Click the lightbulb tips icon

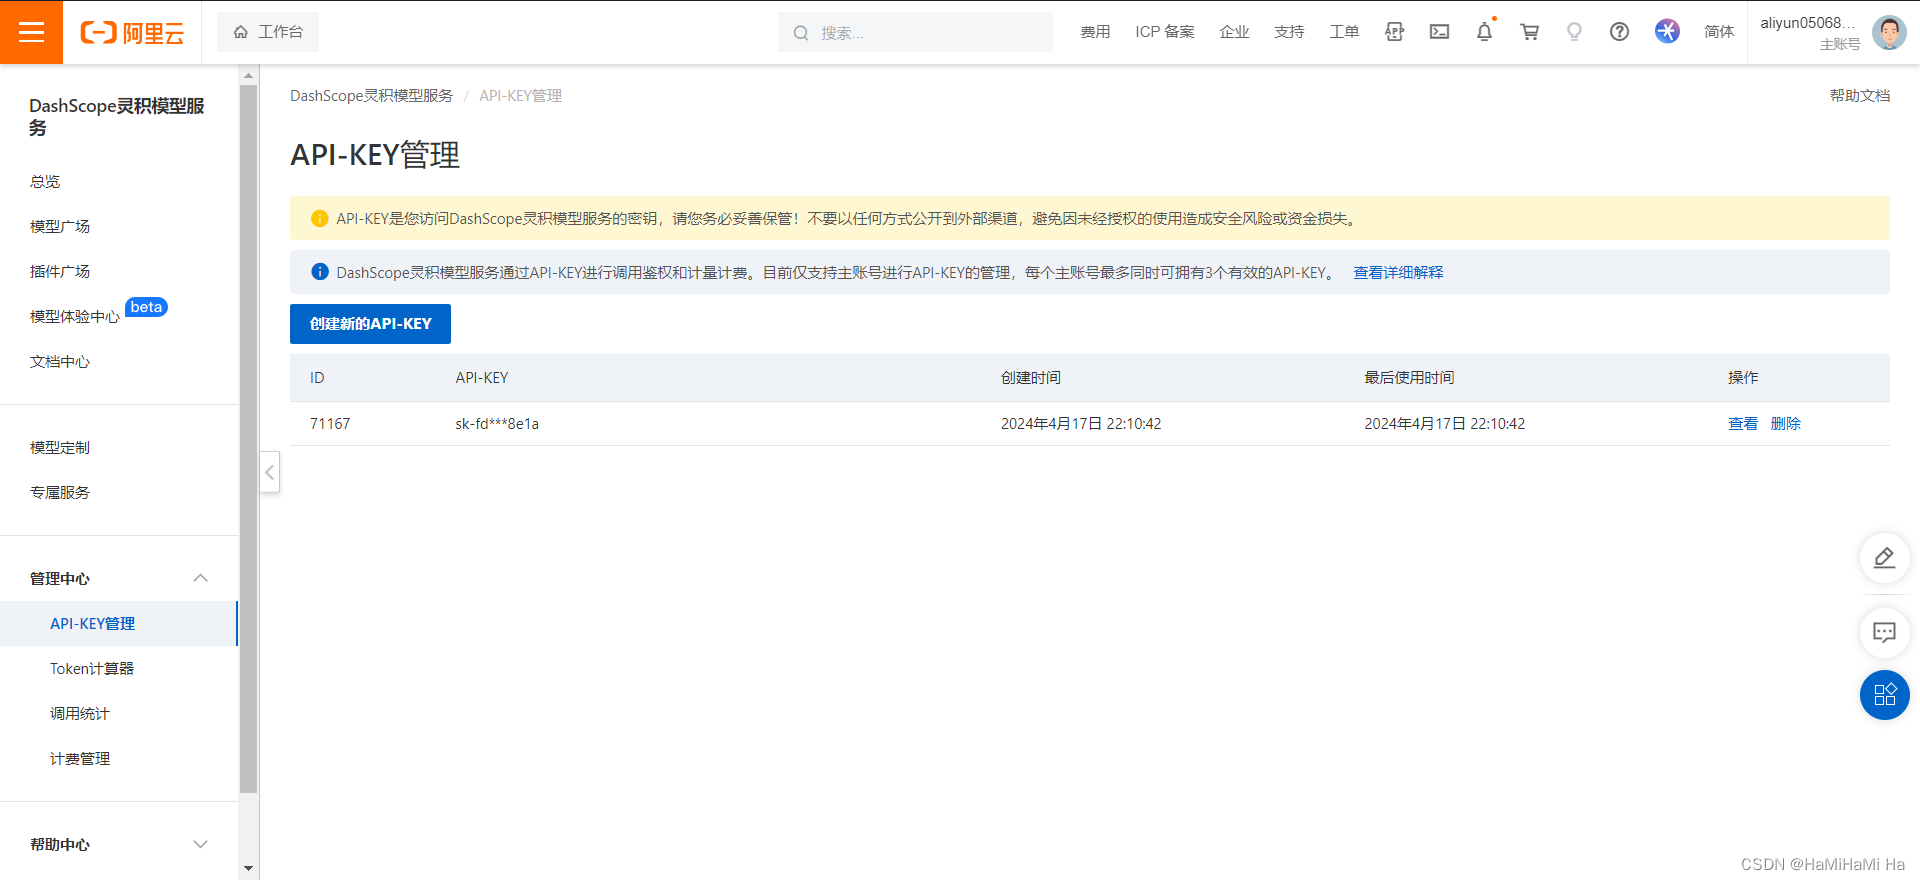(x=1575, y=32)
